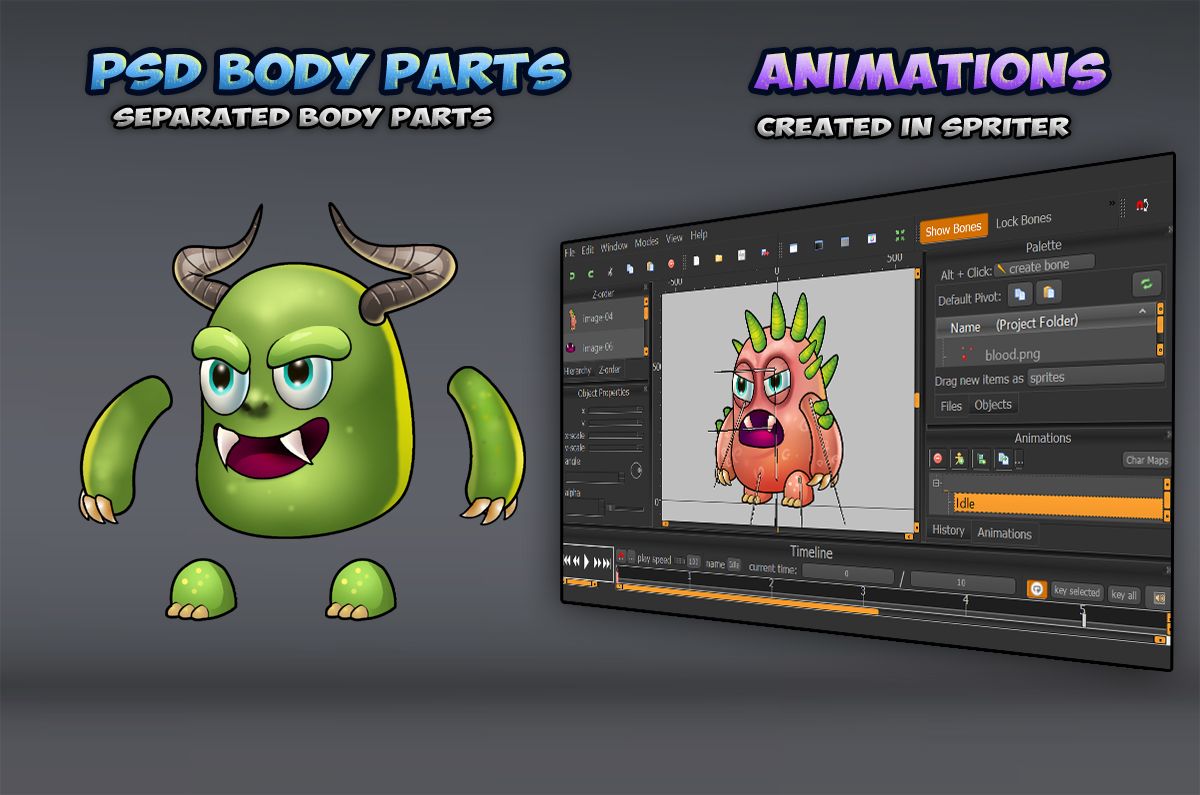Viewport: 1200px width, 795px height.
Task: Toggle the sound speaker icon on timeline
Action: tap(1159, 598)
